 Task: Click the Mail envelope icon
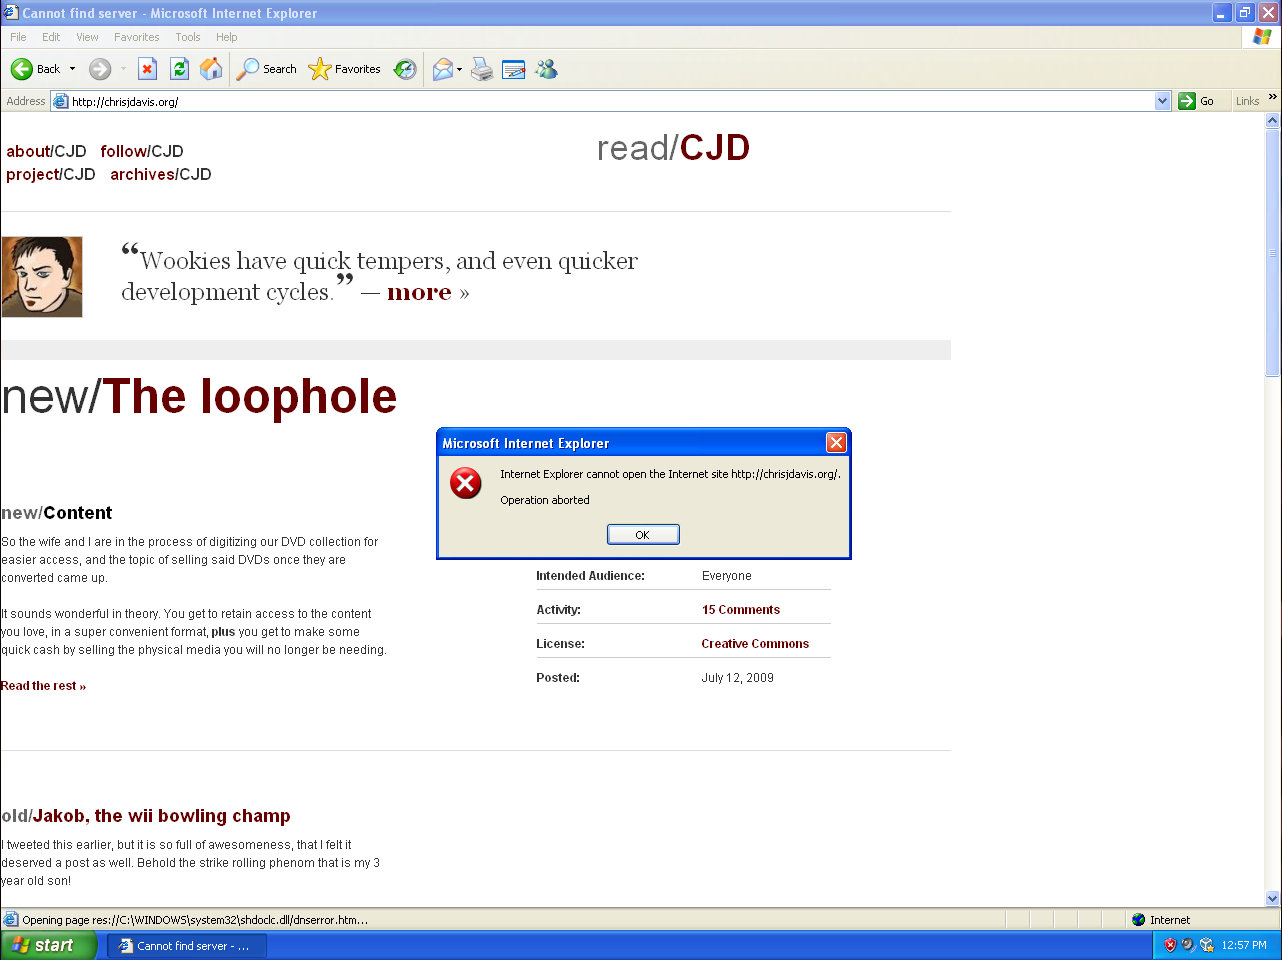pyautogui.click(x=442, y=69)
